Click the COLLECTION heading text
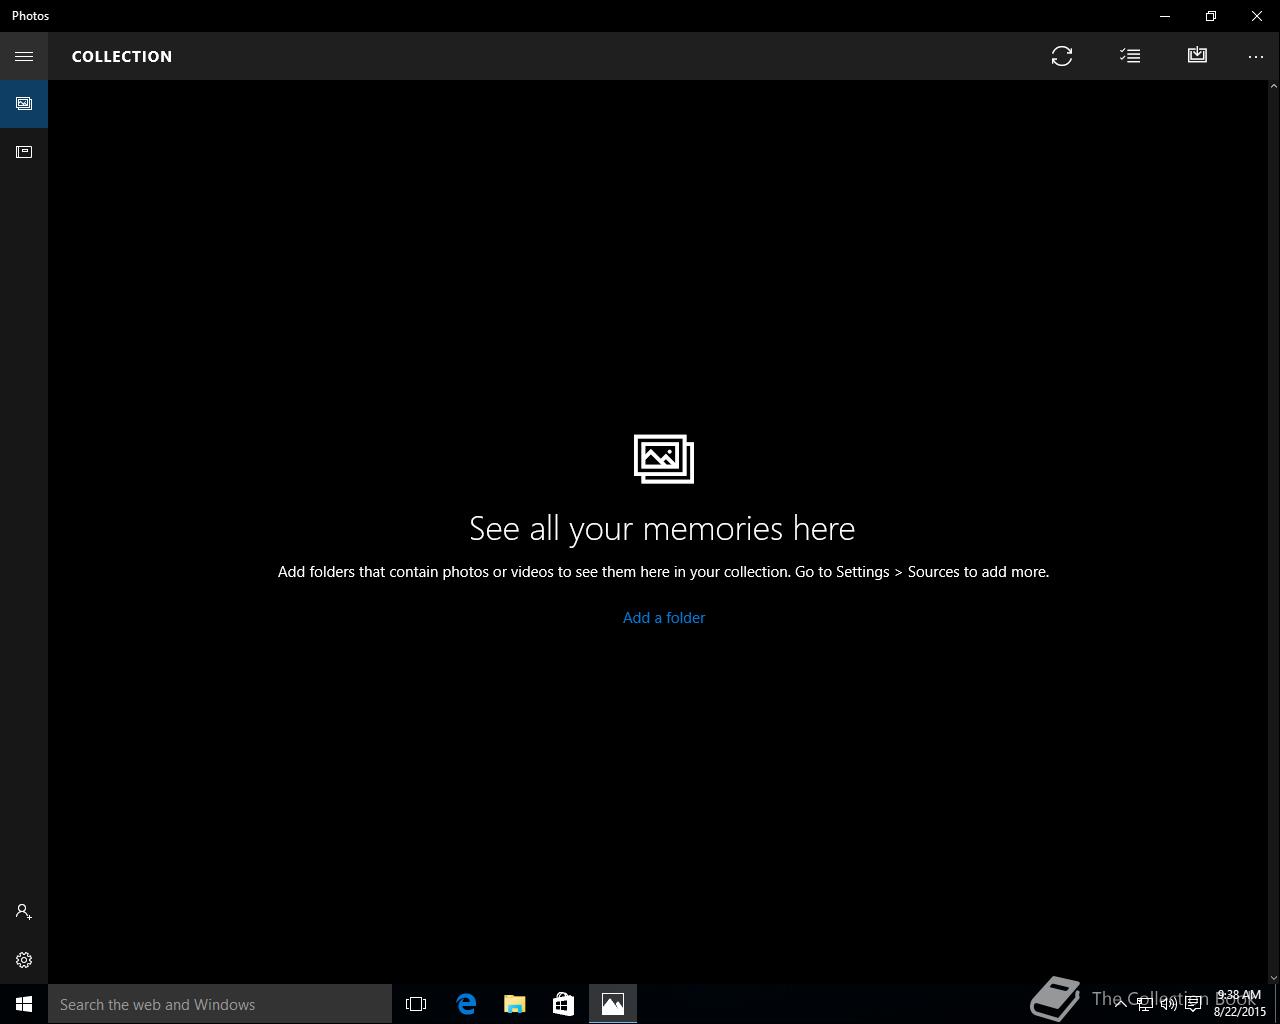The height and width of the screenshot is (1024, 1280). [x=122, y=56]
